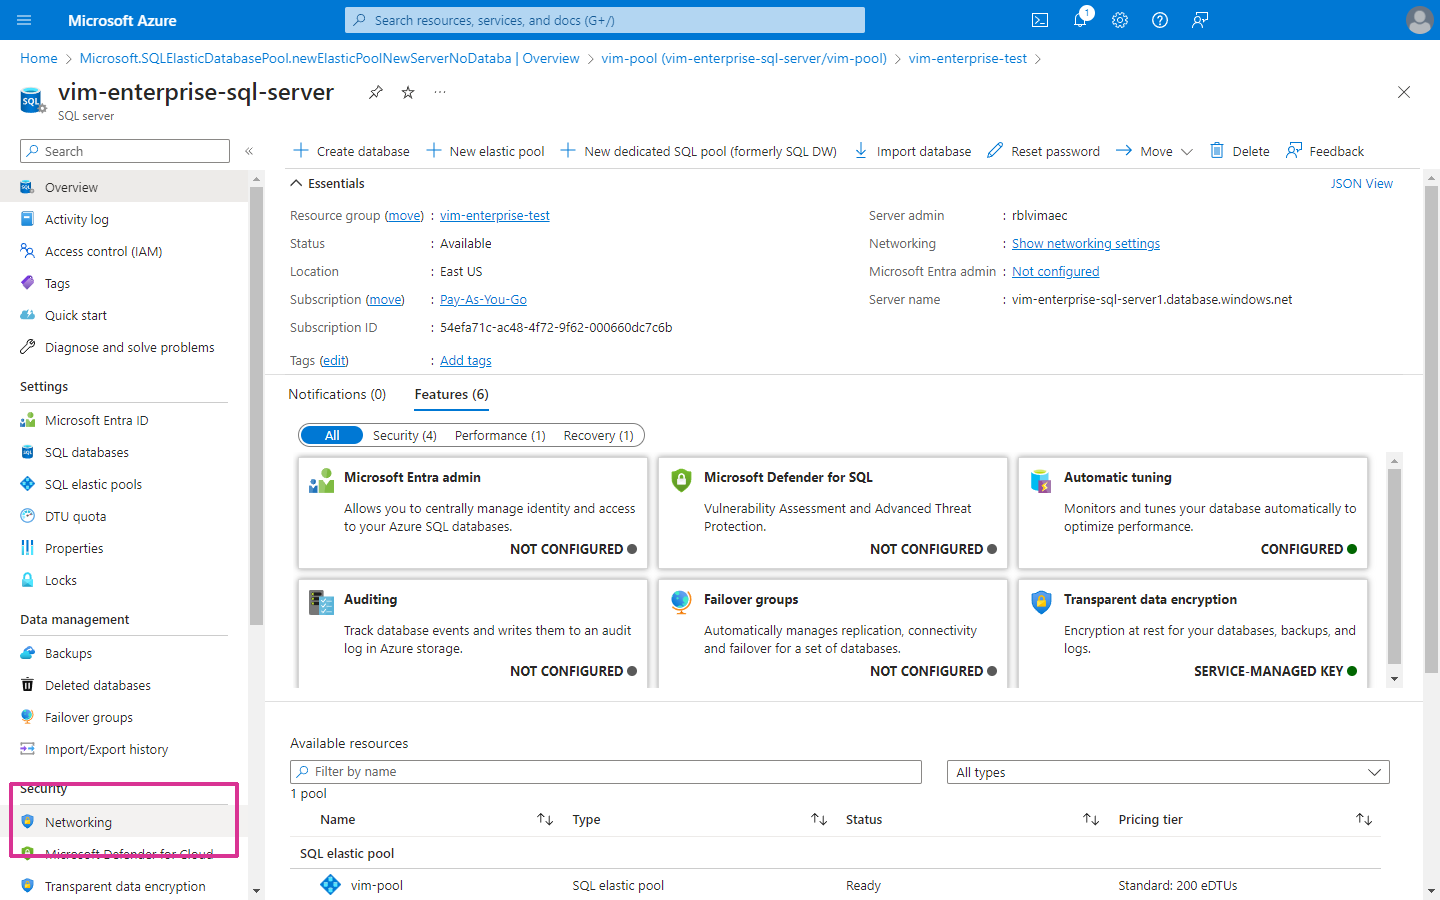Click the top-bar feedback person icon
This screenshot has width=1440, height=900.
tap(1200, 20)
